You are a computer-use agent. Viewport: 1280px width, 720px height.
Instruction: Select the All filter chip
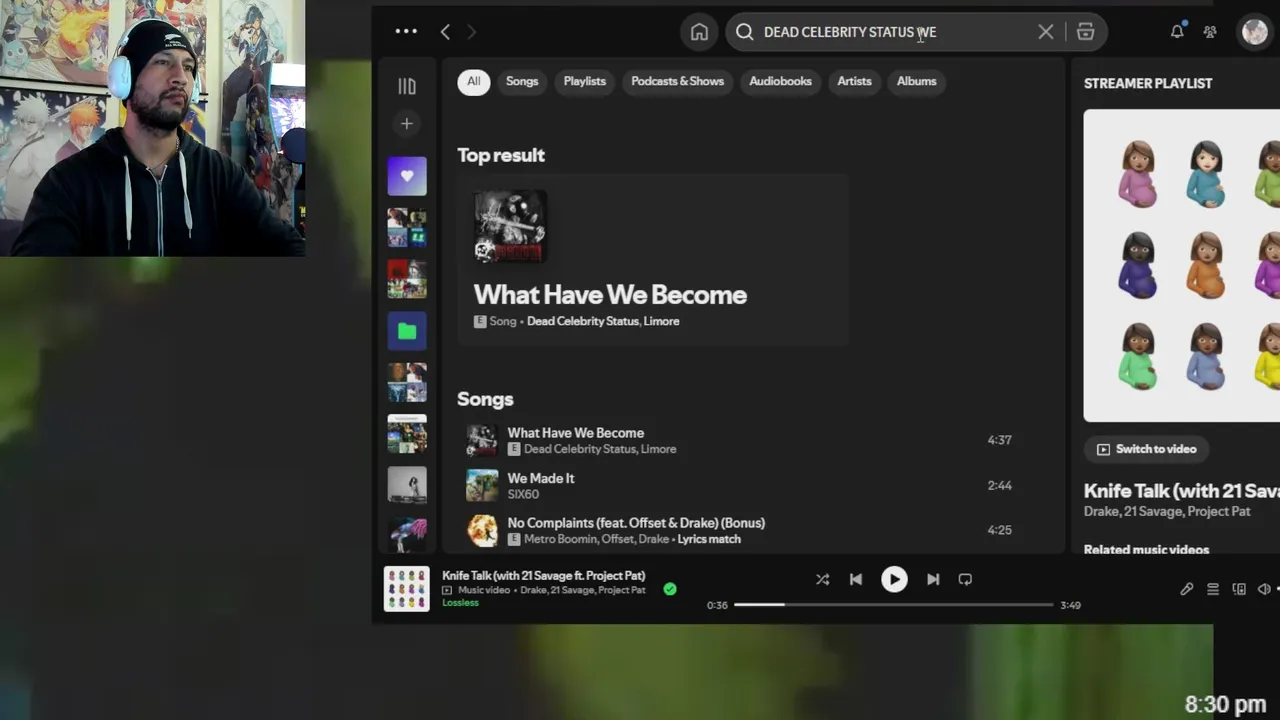(474, 81)
